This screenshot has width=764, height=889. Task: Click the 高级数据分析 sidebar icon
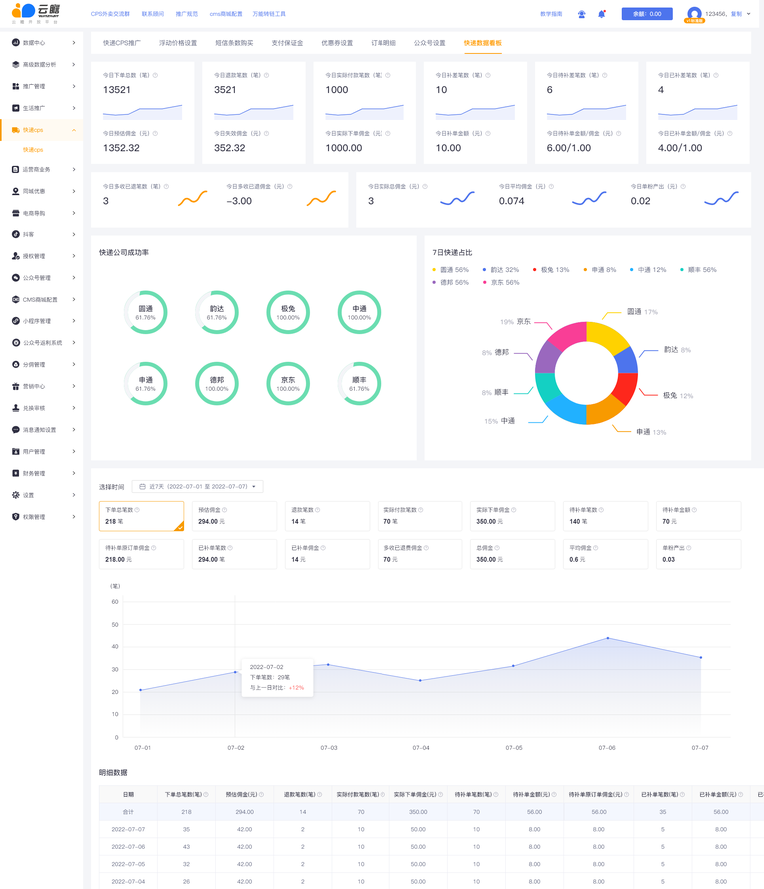click(16, 65)
